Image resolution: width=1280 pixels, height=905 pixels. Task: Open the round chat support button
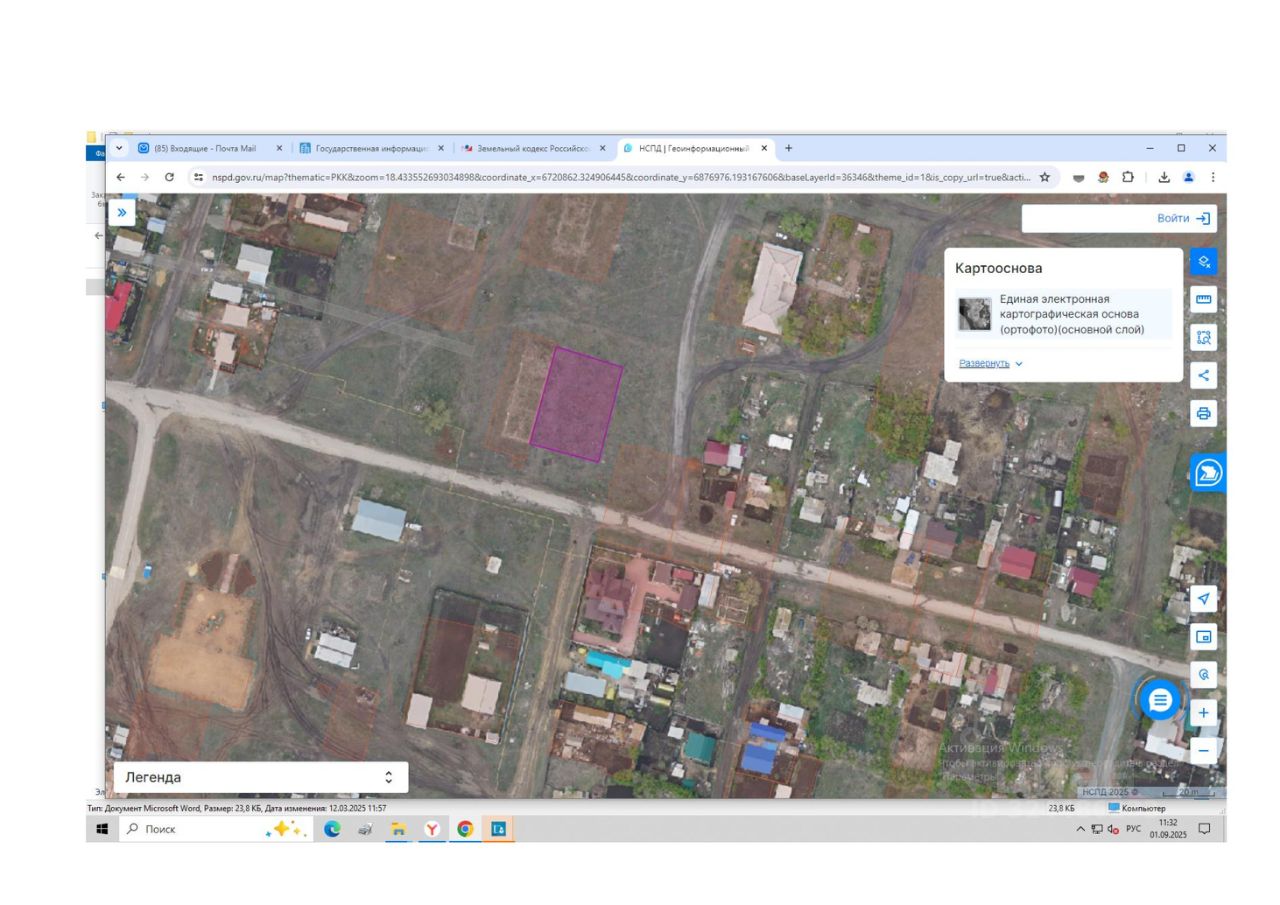1160,700
